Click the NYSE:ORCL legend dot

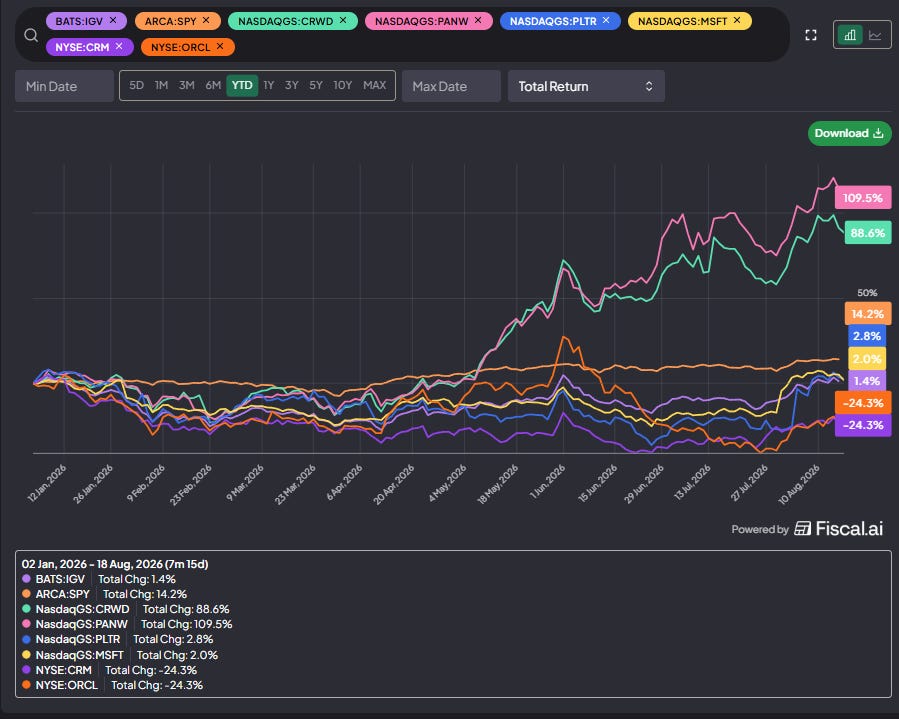pyautogui.click(x=26, y=685)
